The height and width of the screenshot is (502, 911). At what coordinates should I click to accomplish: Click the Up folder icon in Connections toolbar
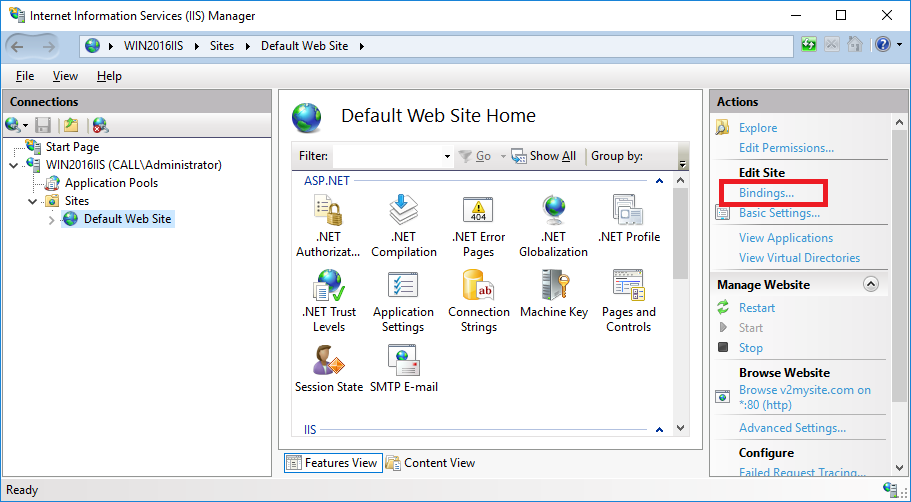pyautogui.click(x=71, y=125)
